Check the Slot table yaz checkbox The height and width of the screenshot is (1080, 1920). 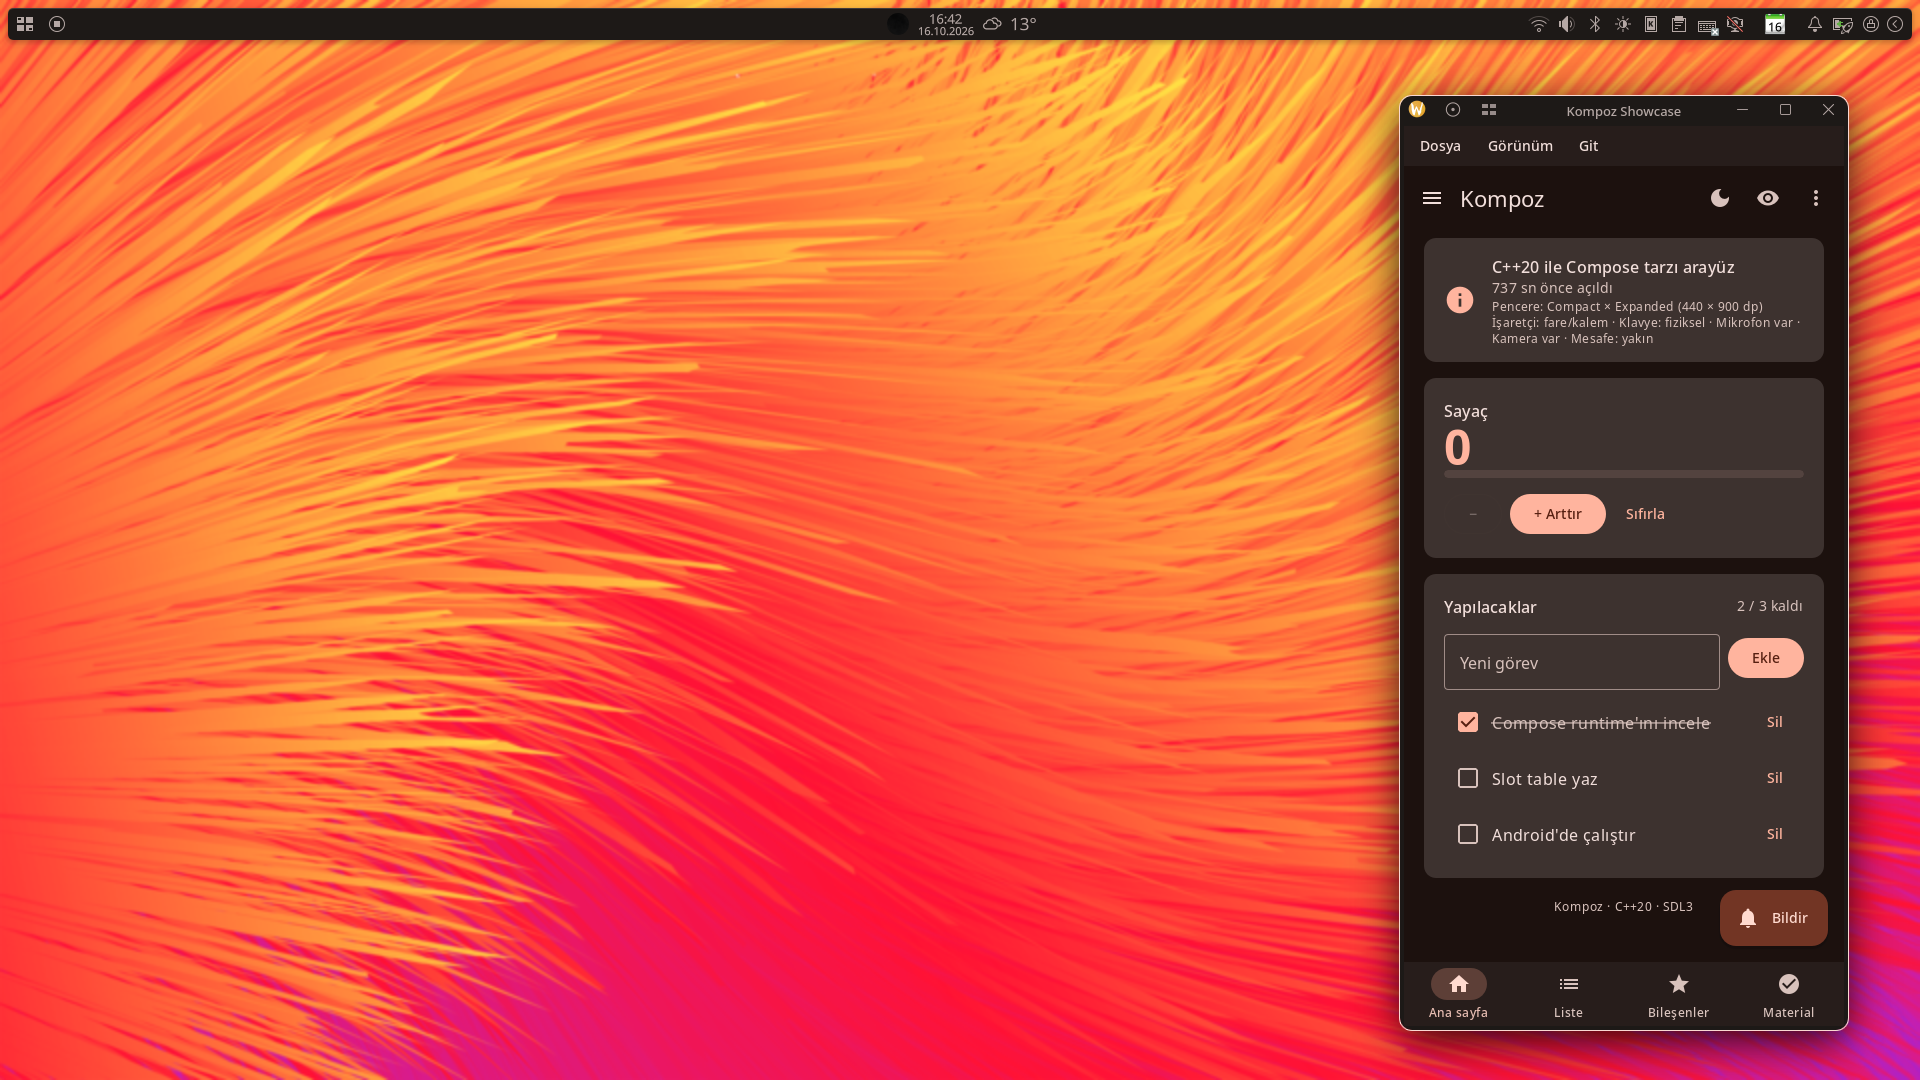pyautogui.click(x=1468, y=778)
